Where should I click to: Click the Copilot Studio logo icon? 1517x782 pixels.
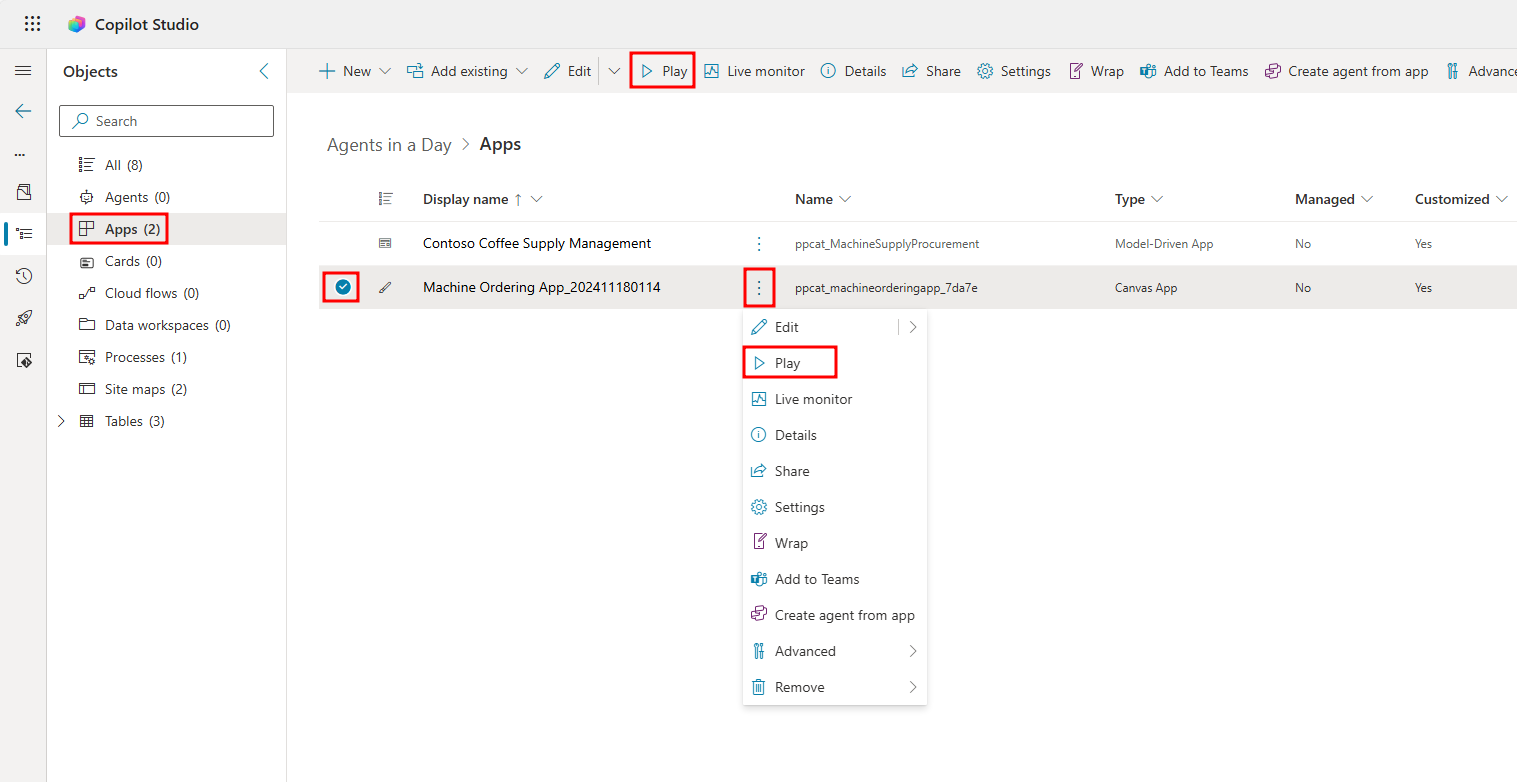click(77, 24)
